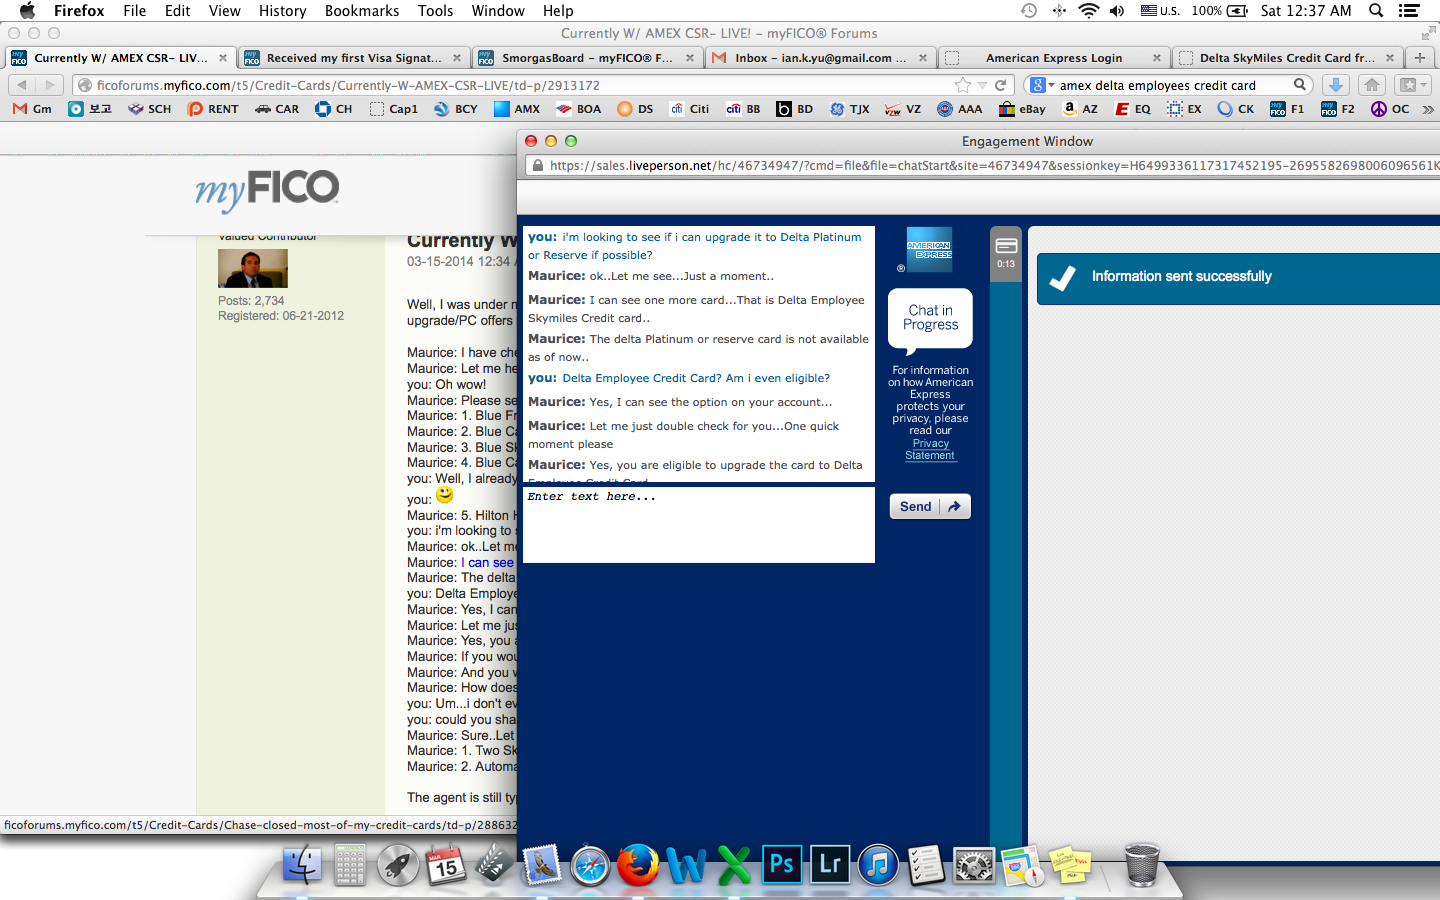Switch to Received my first Visa Signature tab

point(353,58)
